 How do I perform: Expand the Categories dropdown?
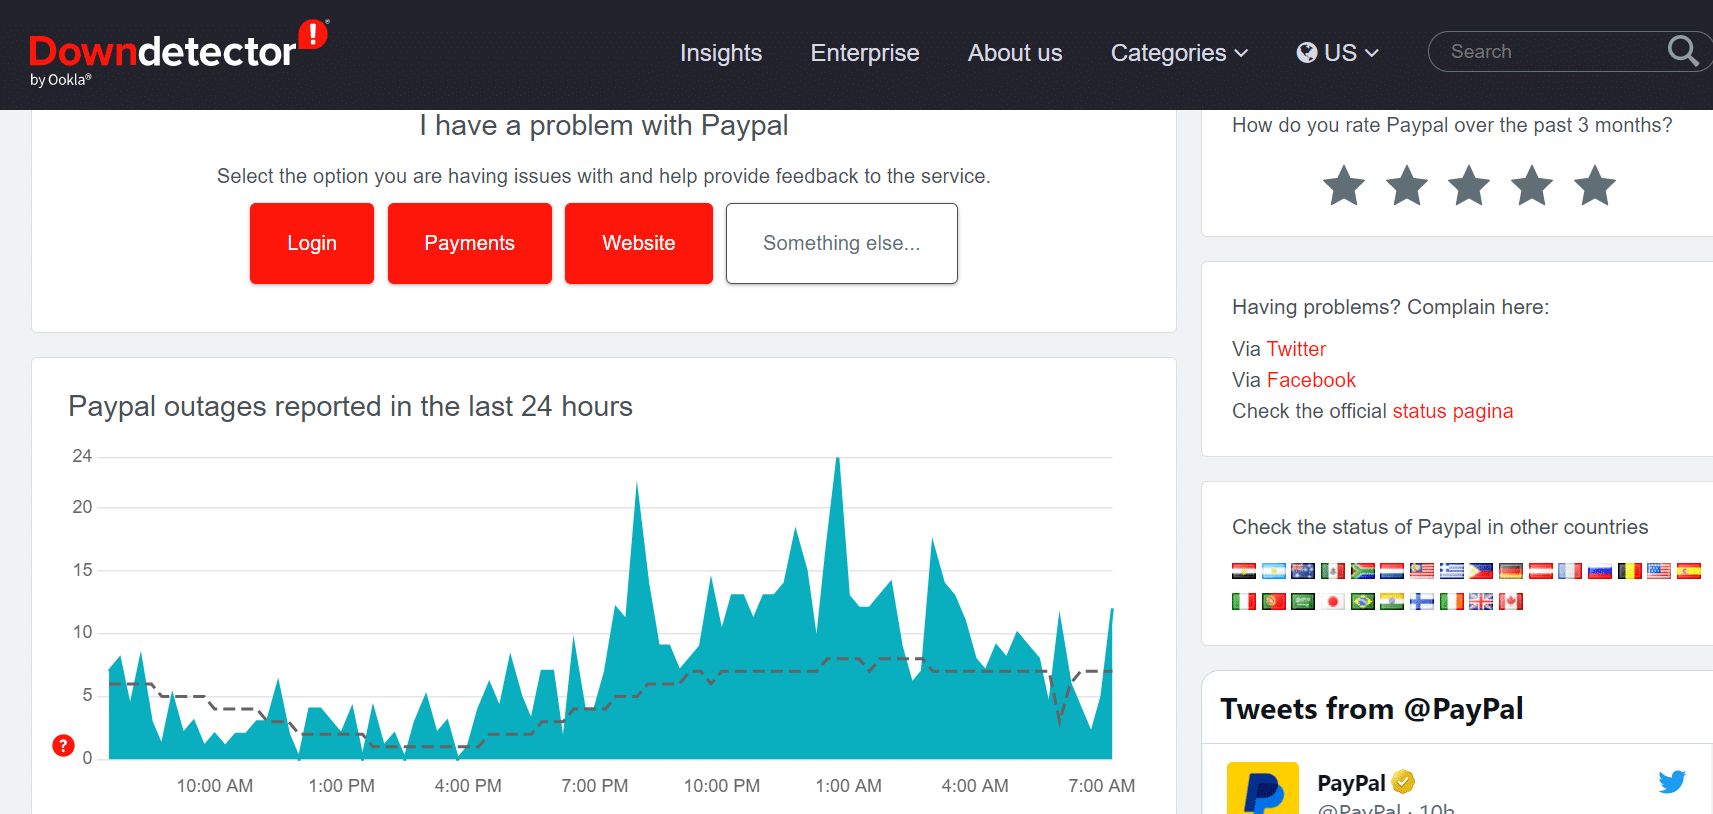click(x=1179, y=53)
